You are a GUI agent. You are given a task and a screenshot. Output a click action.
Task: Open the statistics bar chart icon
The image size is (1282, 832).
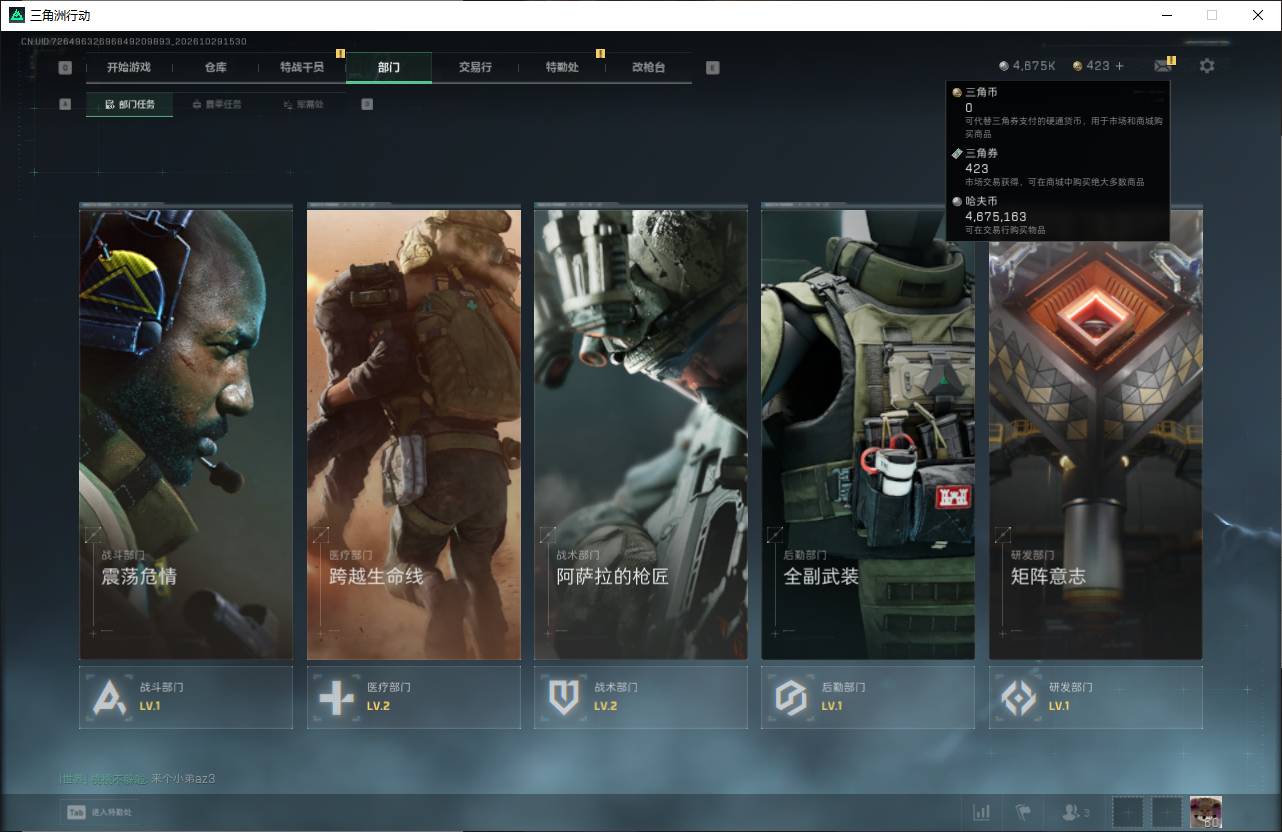click(x=982, y=812)
